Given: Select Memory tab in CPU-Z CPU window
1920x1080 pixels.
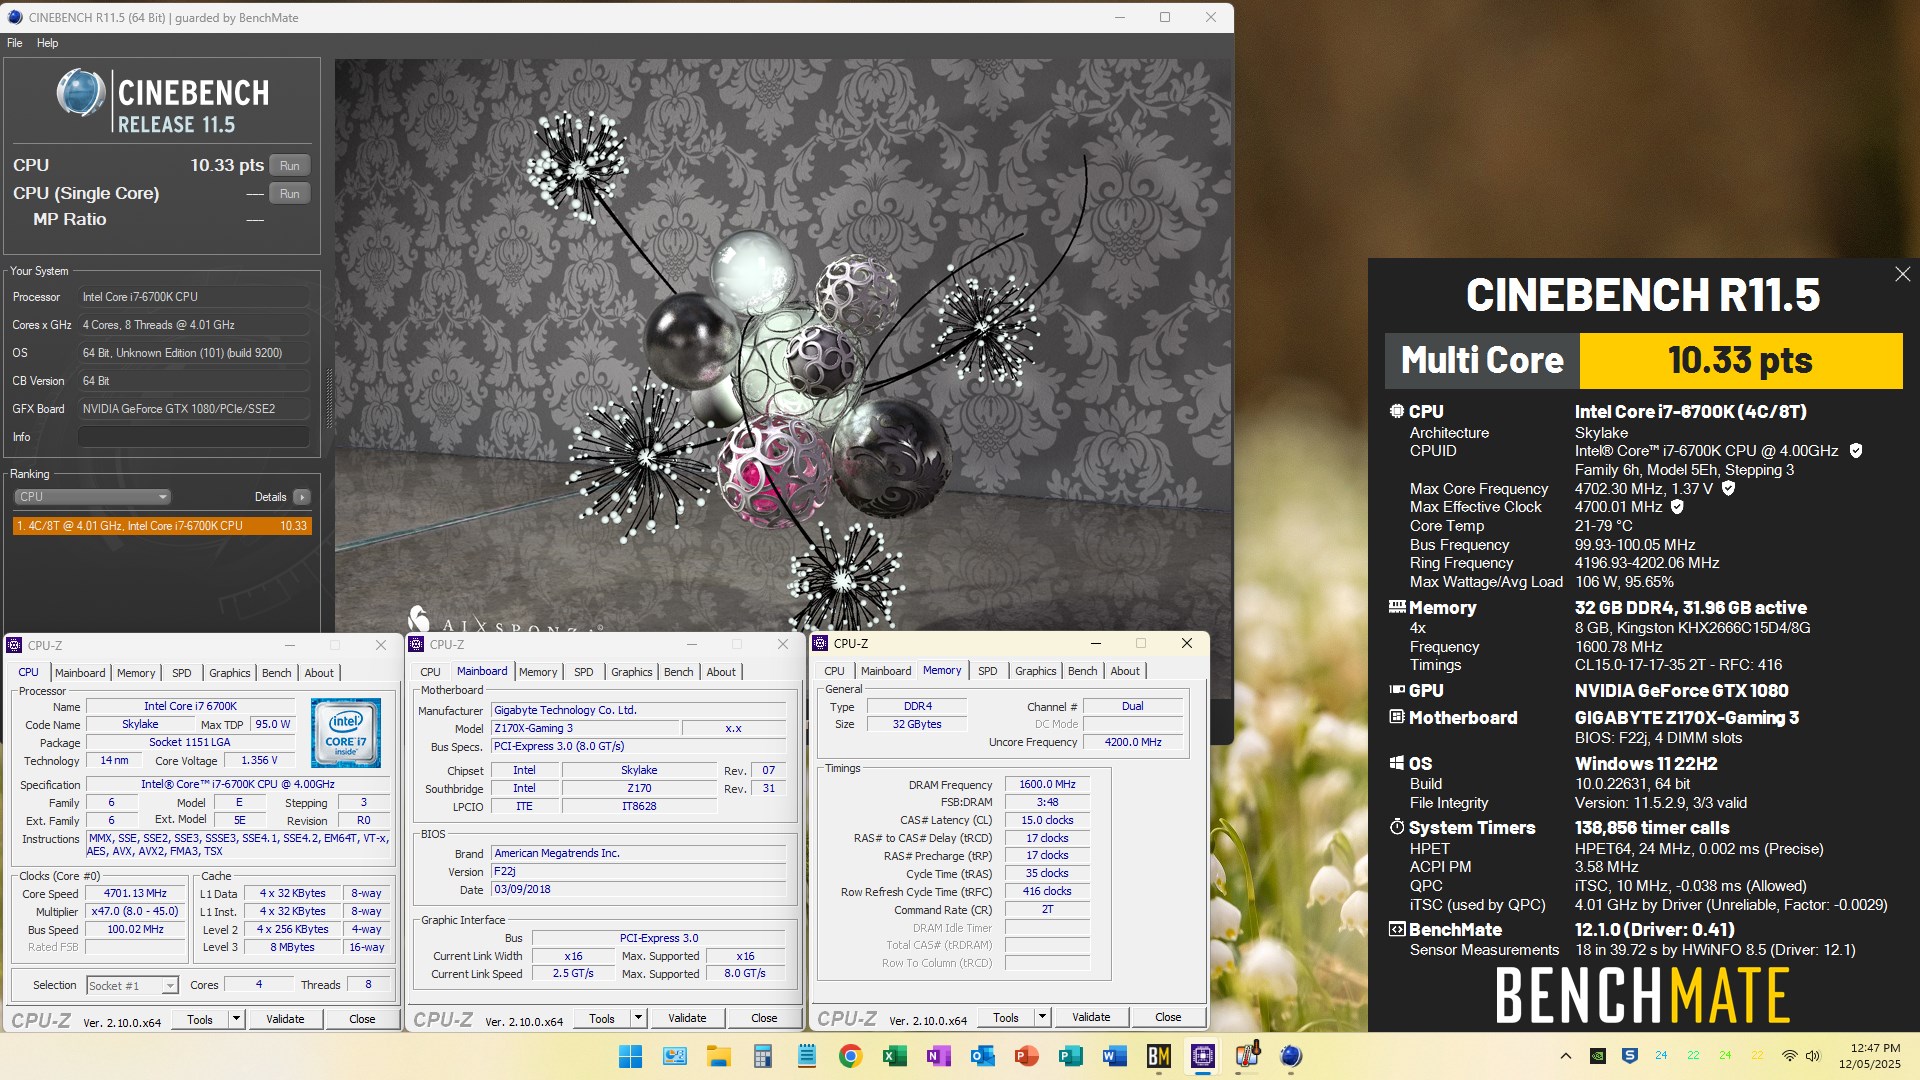Looking at the screenshot, I should [136, 673].
